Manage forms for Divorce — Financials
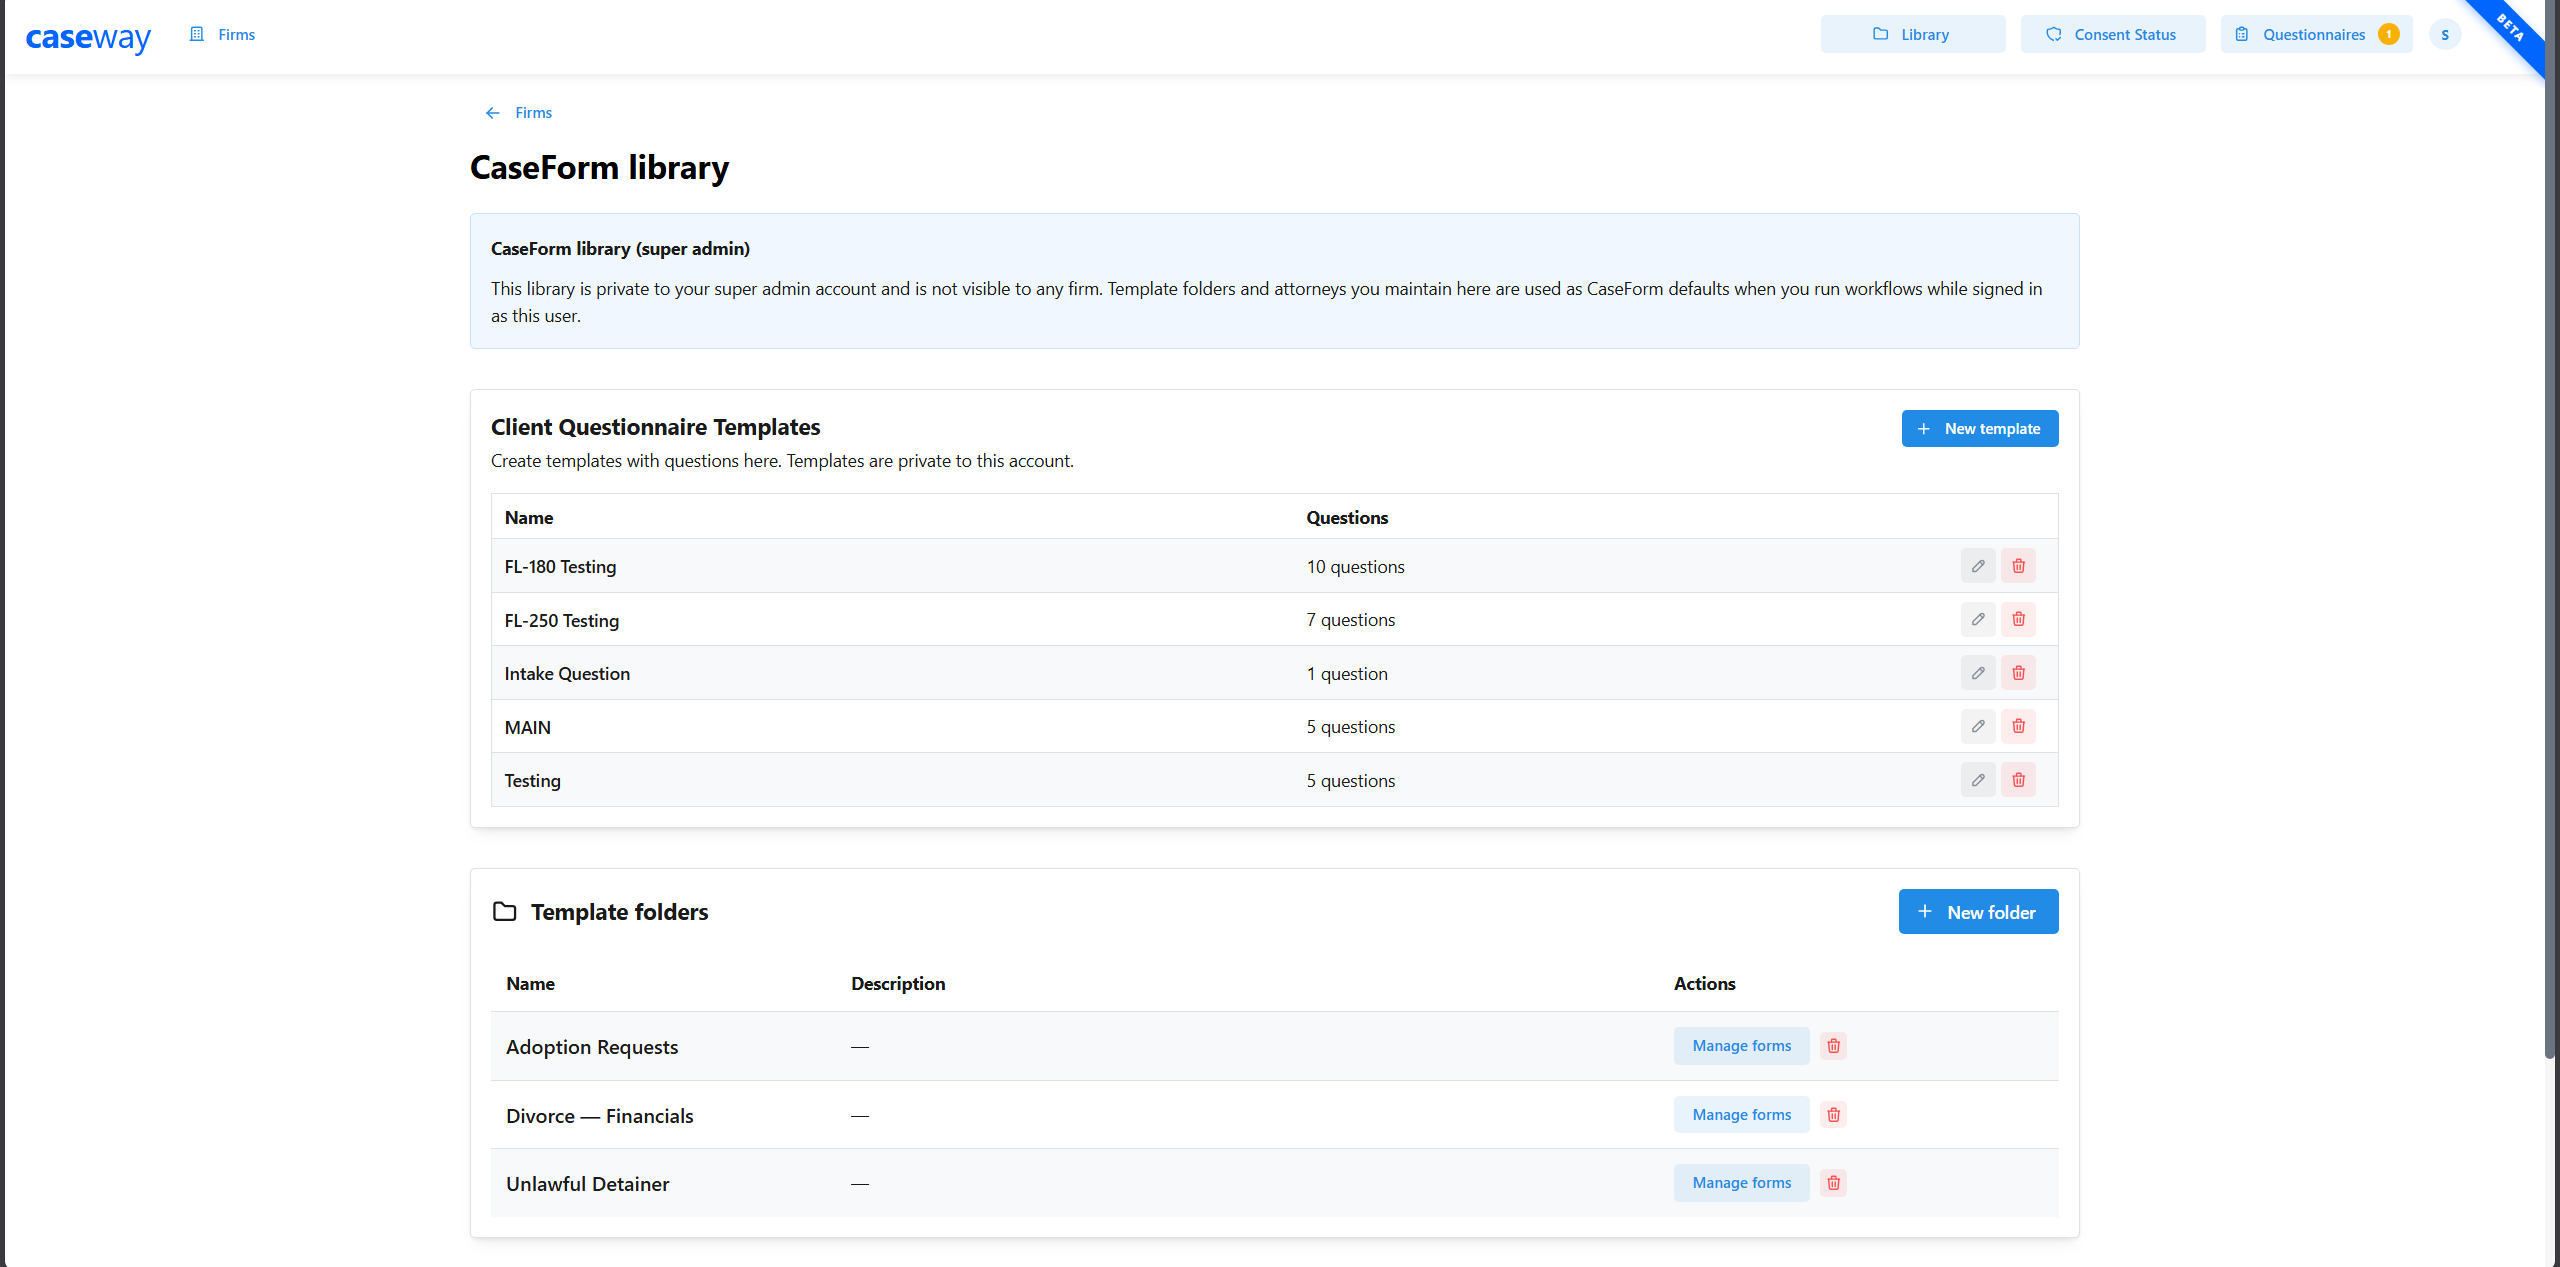Screen dimensions: 2560x1267 [1741, 1115]
